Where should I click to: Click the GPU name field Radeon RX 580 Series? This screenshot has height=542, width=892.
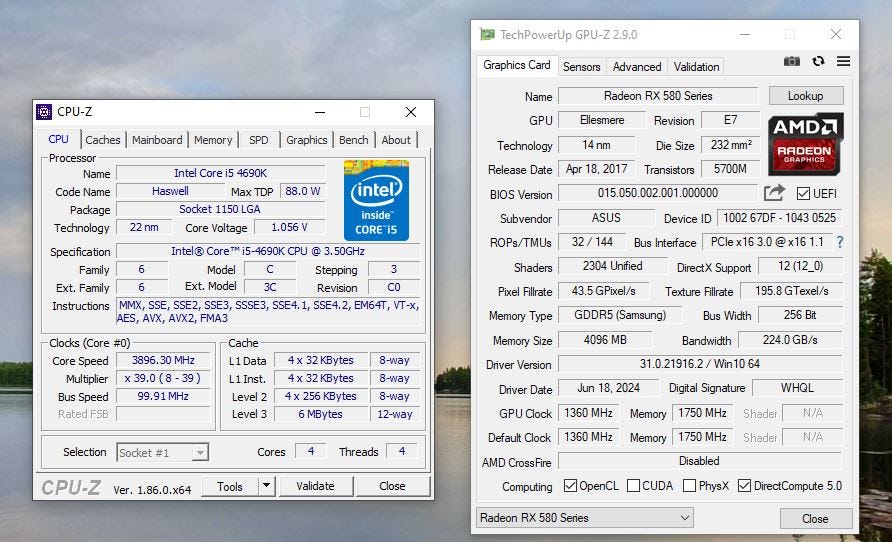click(658, 96)
